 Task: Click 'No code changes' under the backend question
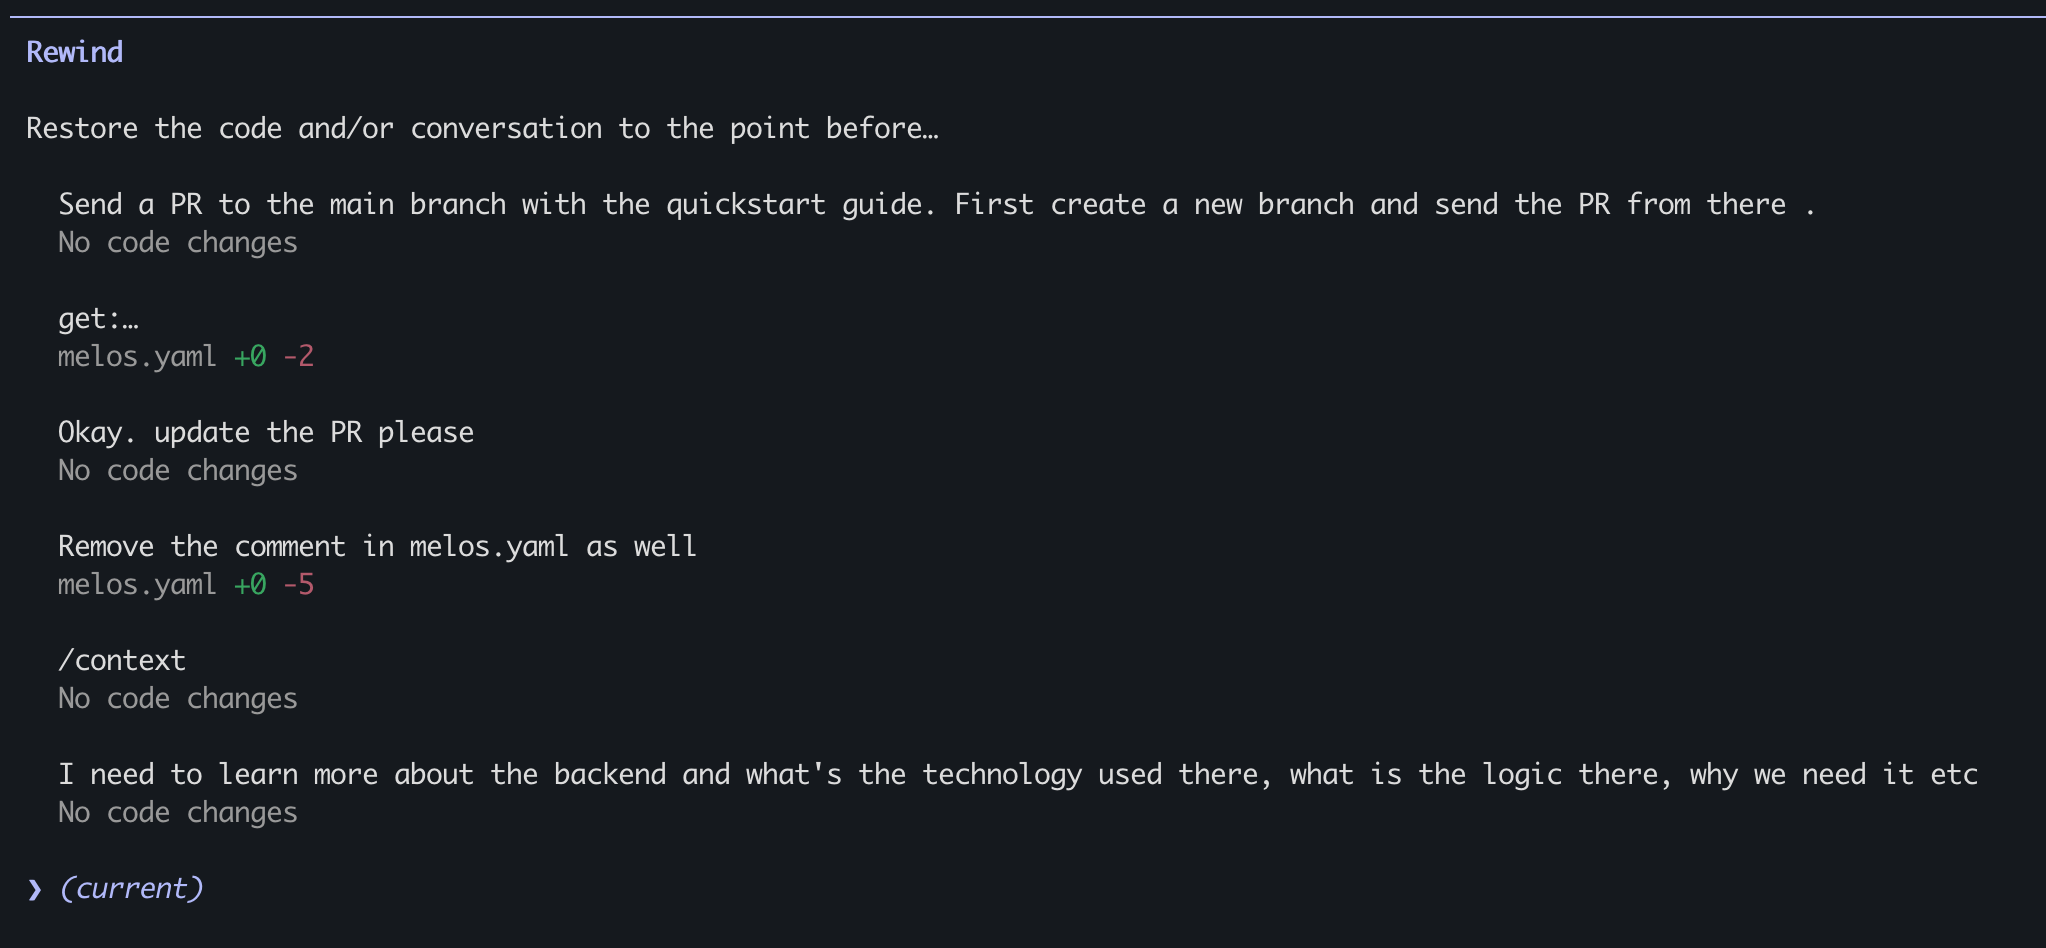coord(178,813)
